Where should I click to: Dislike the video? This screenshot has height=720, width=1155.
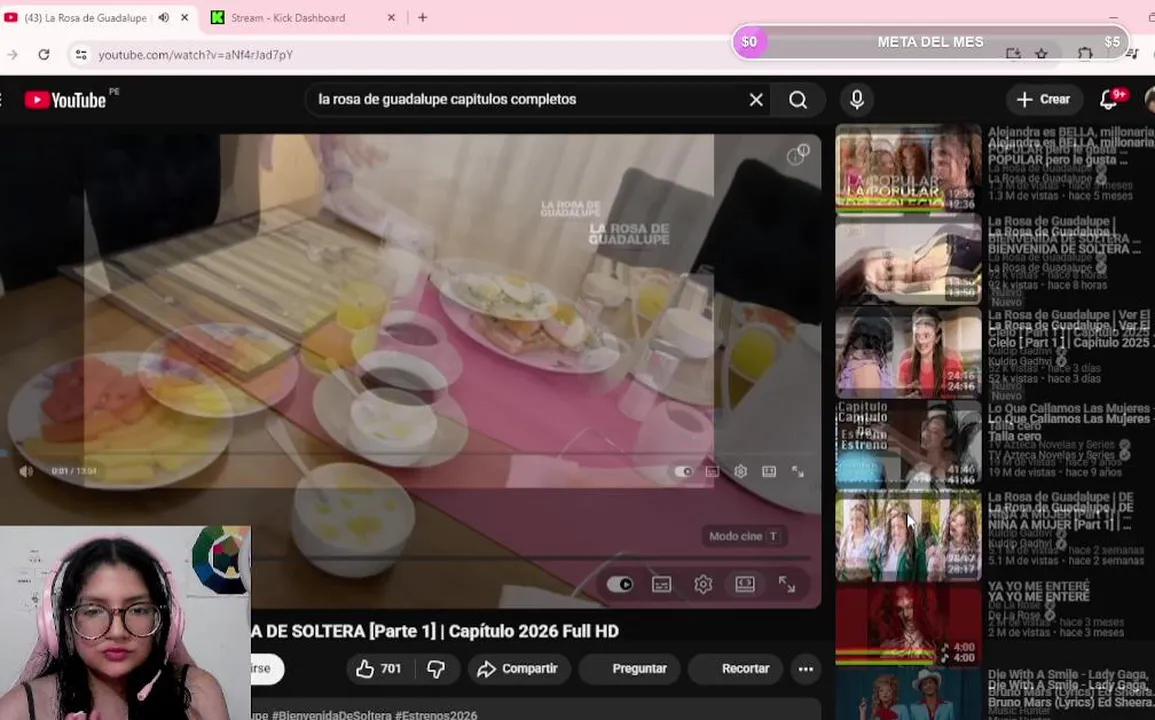point(436,668)
